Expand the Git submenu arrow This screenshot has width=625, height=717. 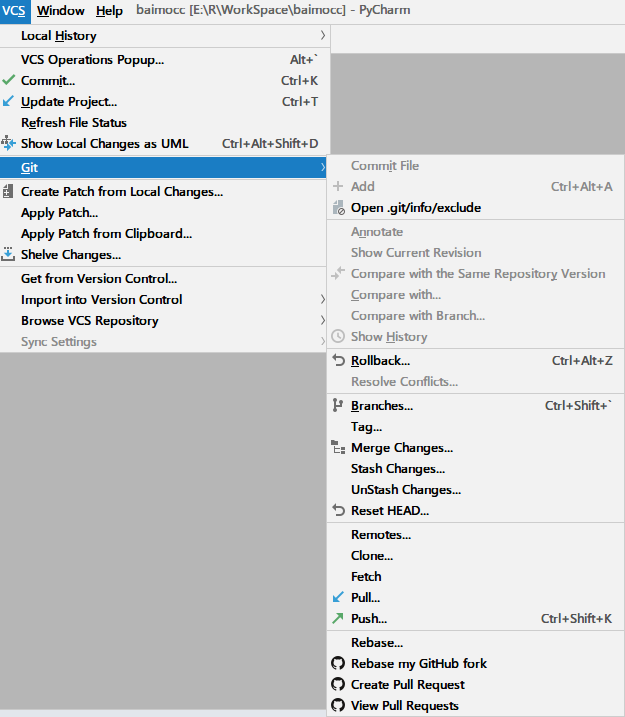pos(322,167)
